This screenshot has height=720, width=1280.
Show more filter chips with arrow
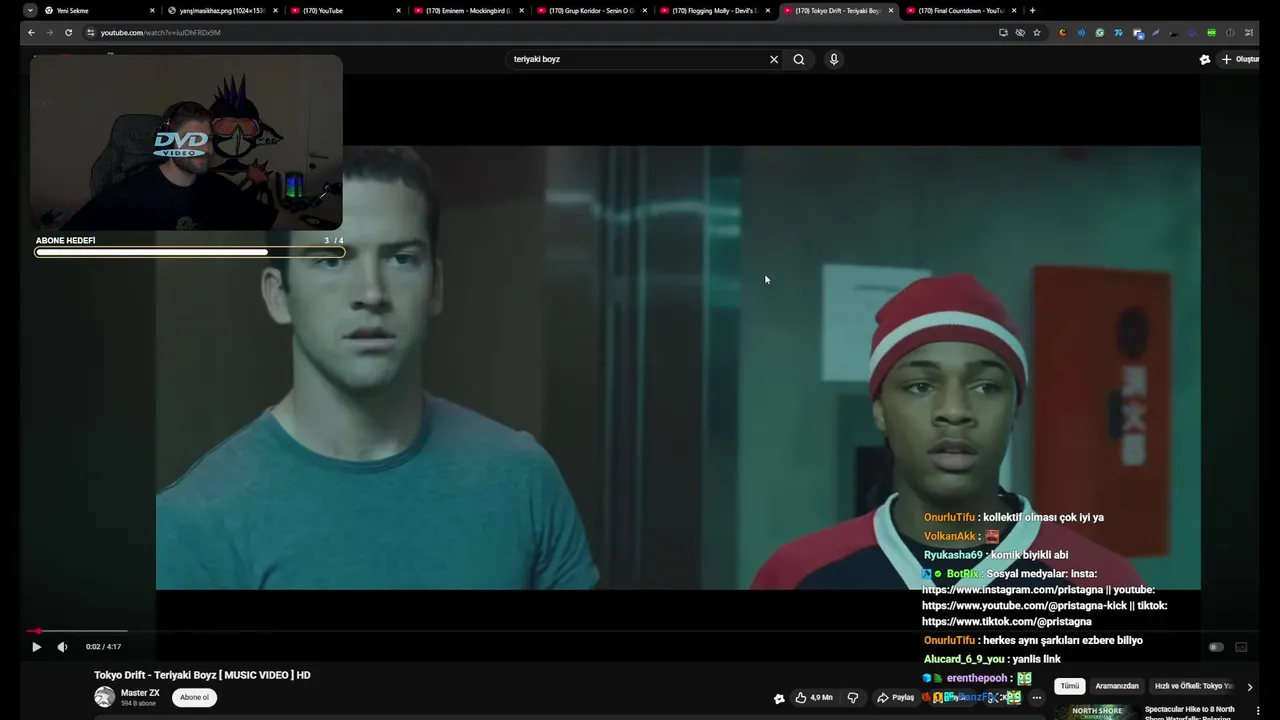(1249, 687)
